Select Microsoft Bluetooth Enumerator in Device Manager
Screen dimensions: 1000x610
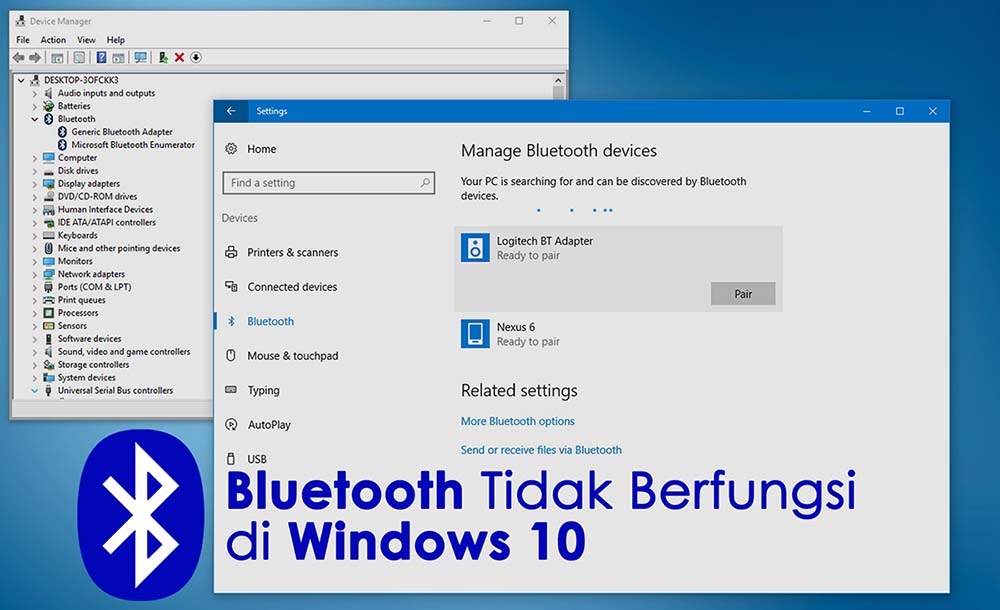tap(133, 145)
